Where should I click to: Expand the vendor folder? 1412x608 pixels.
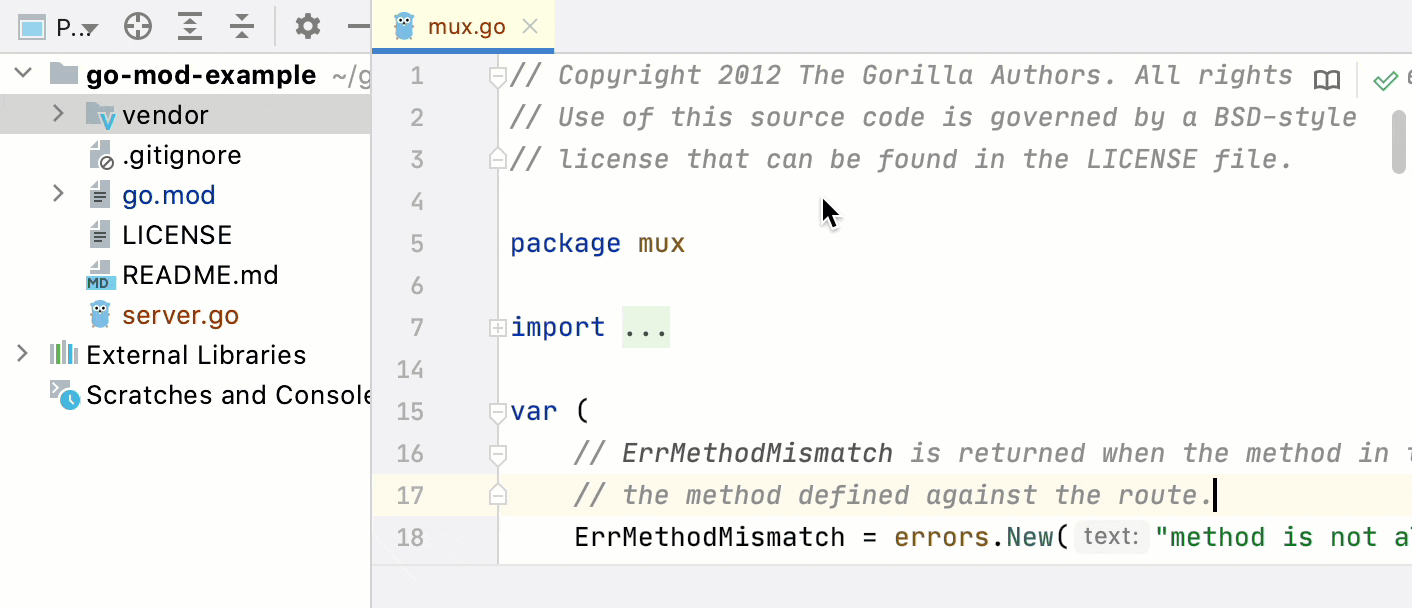[59, 115]
